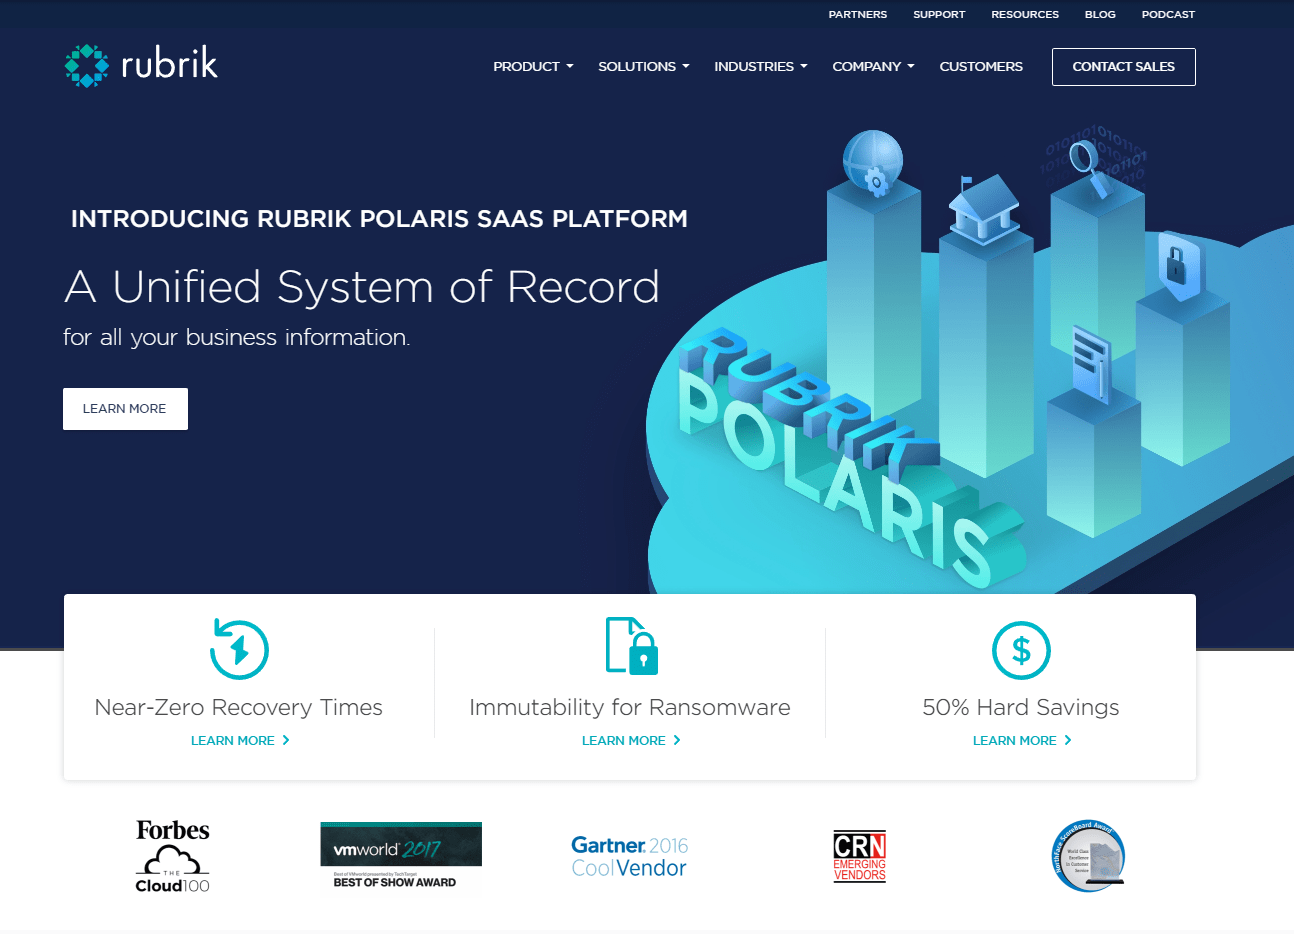Click the NorthFace ScoreBoard Award badge
1294x934 pixels.
tap(1088, 856)
